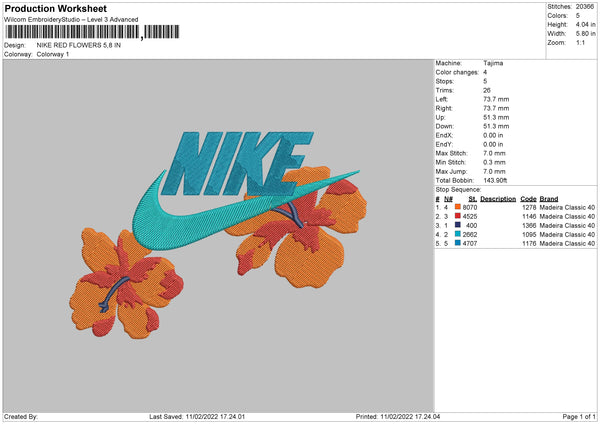The width and height of the screenshot is (600, 424).
Task: Click the 'Production Worksheet' title
Action: click(56, 8)
